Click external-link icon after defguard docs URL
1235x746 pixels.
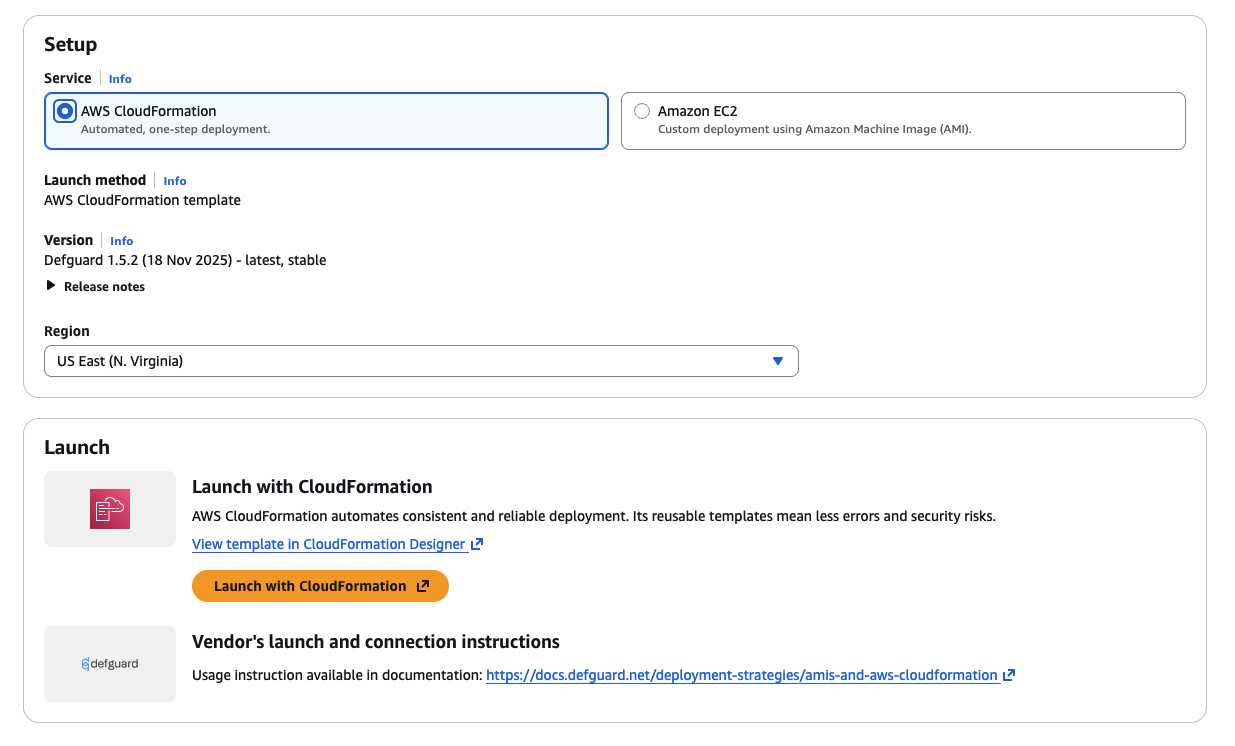[x=1009, y=675]
